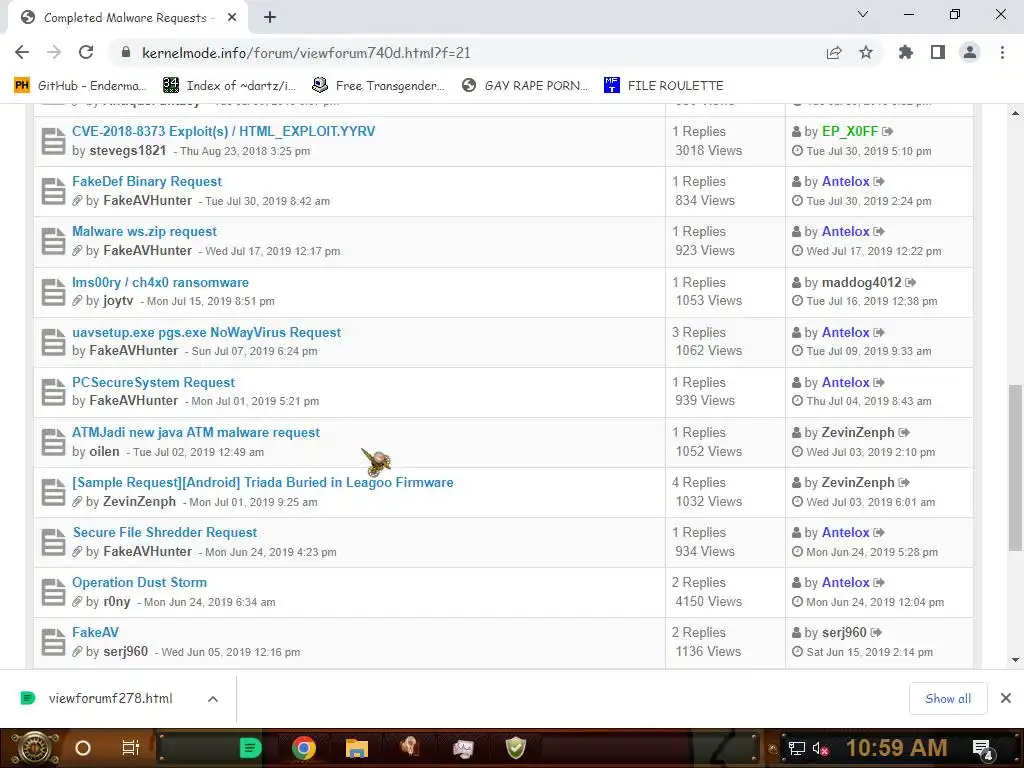
Task: Share this page via share icon
Action: tap(834, 53)
